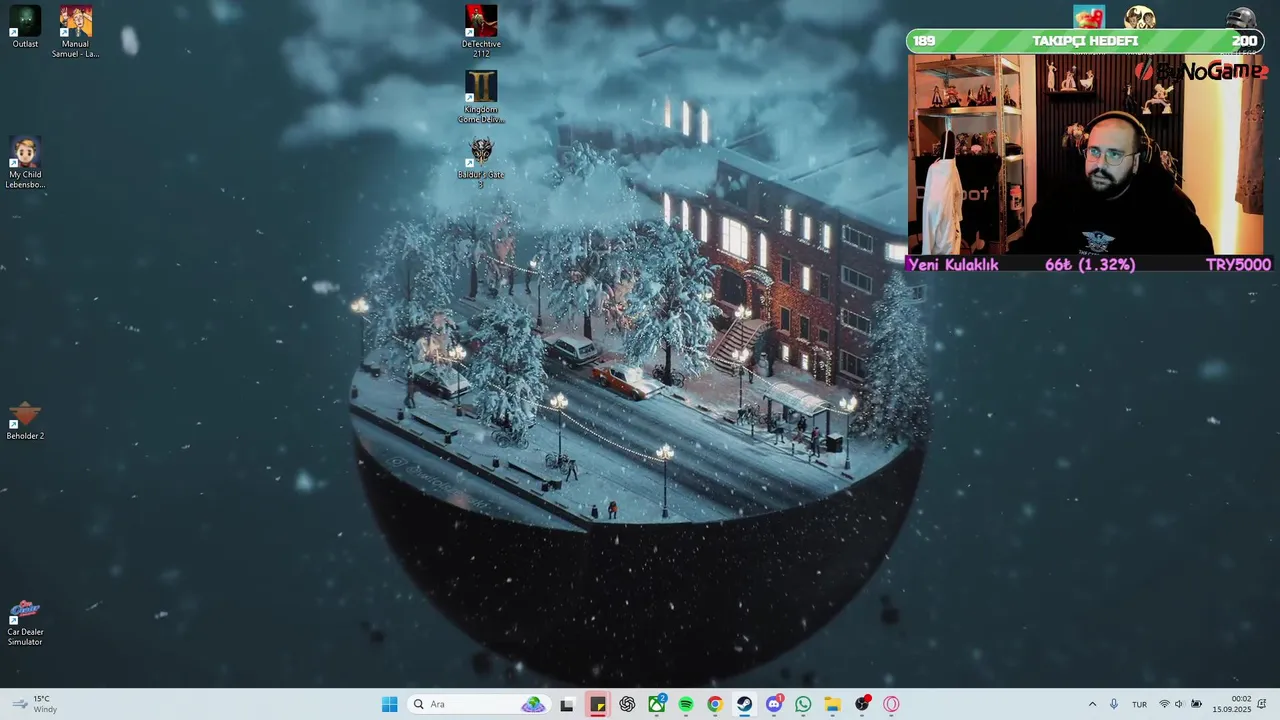Select the Kingdom Come Deliverance shortcut

[x=481, y=97]
